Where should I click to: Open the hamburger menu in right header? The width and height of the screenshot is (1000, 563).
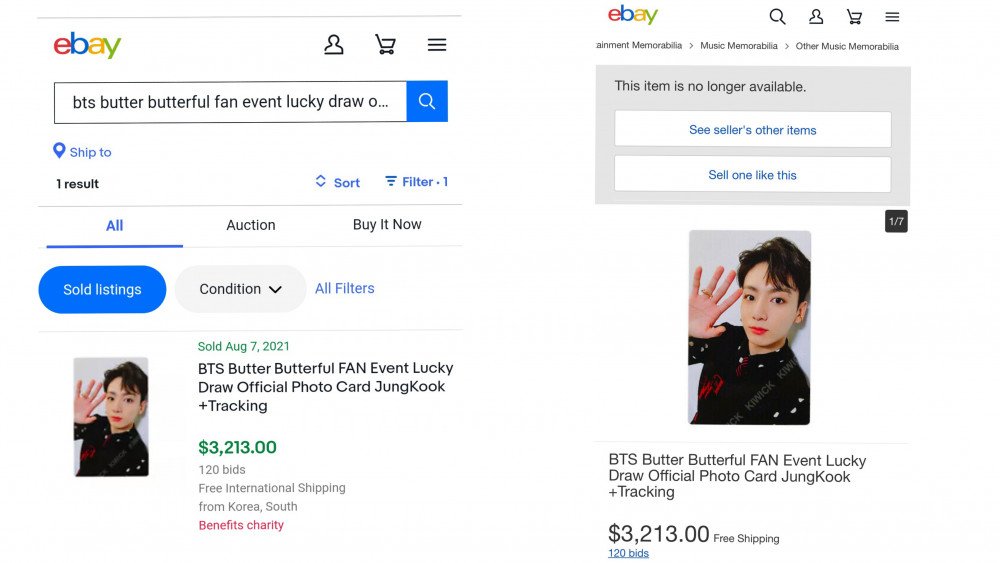(892, 17)
